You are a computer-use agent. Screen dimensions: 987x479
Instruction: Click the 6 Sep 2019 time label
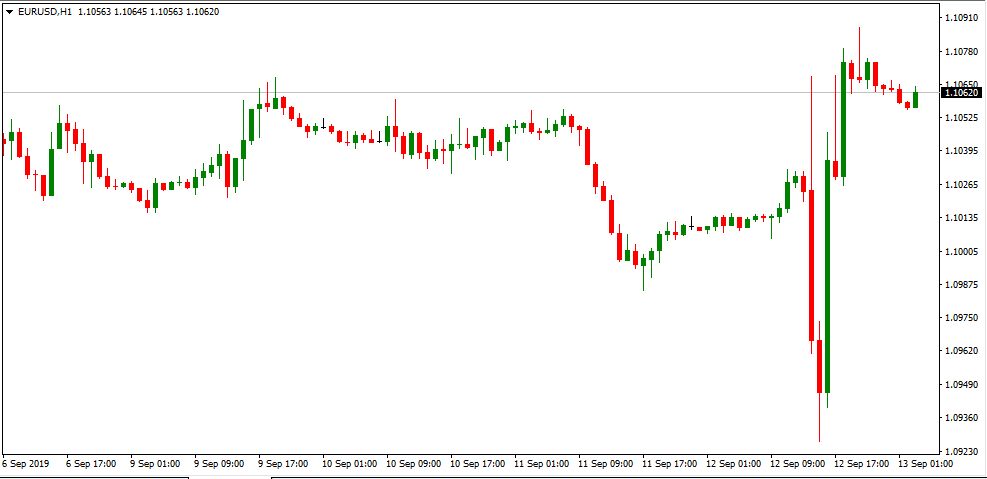point(25,464)
